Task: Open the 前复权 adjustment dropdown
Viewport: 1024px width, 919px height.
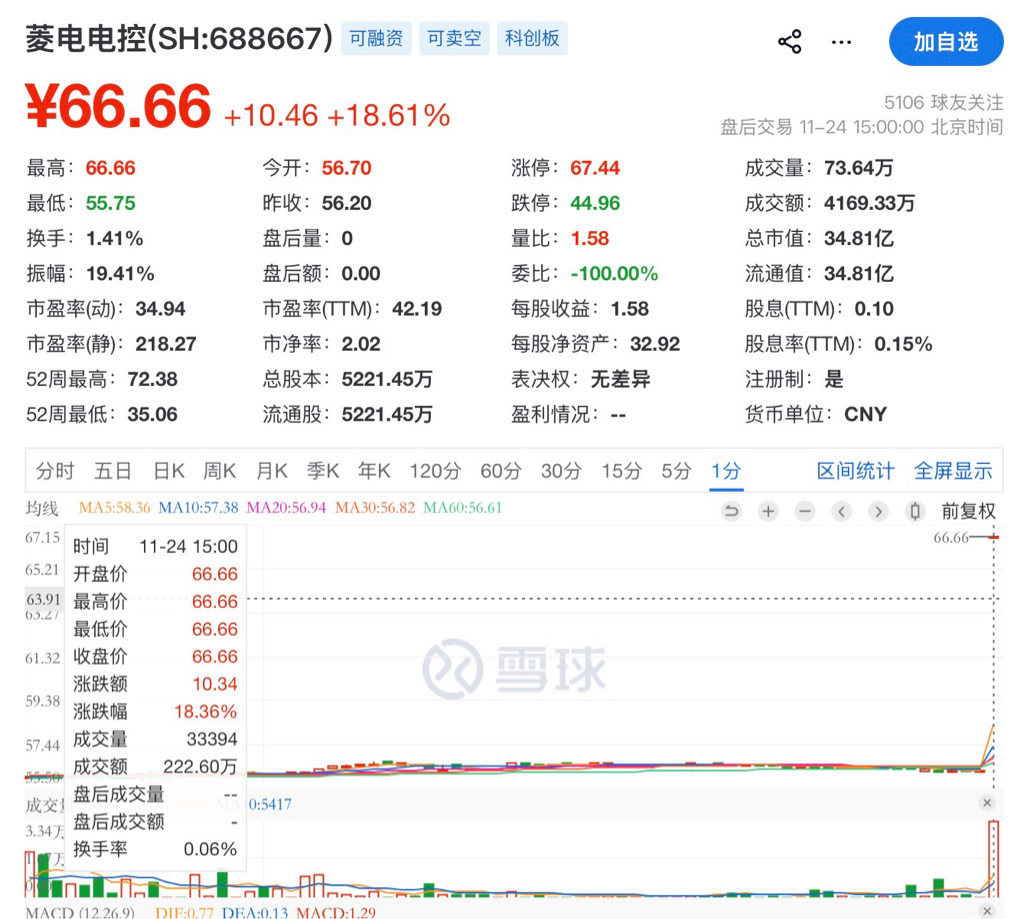Action: (968, 511)
